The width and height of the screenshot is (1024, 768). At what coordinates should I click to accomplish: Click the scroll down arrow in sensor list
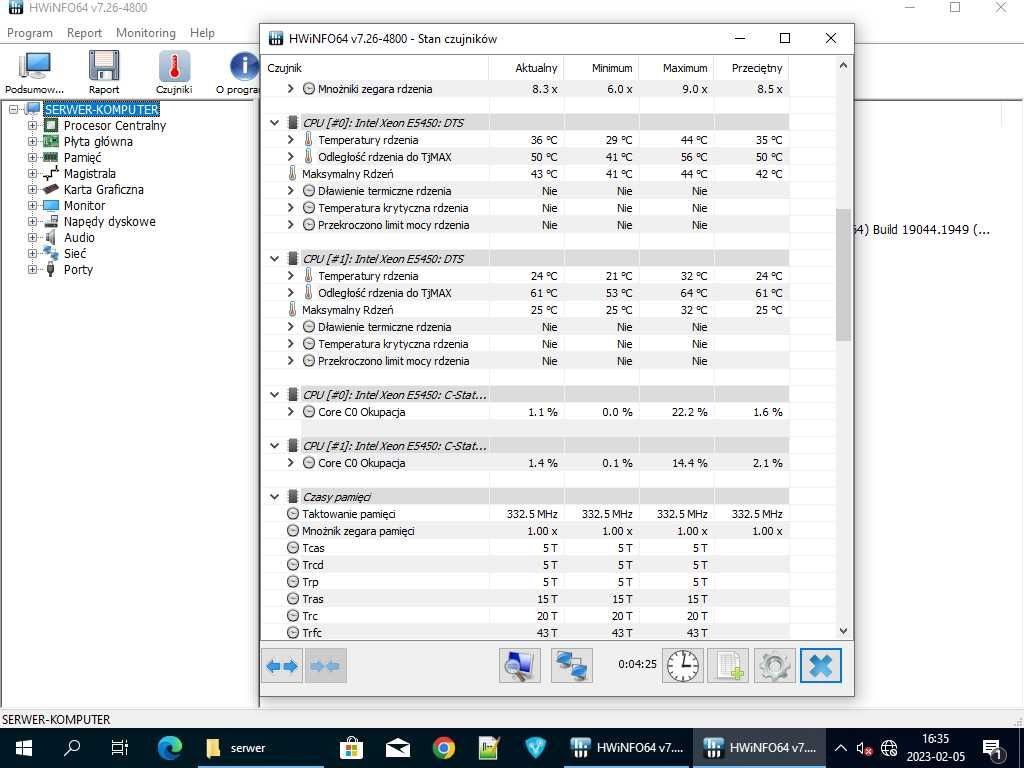843,631
